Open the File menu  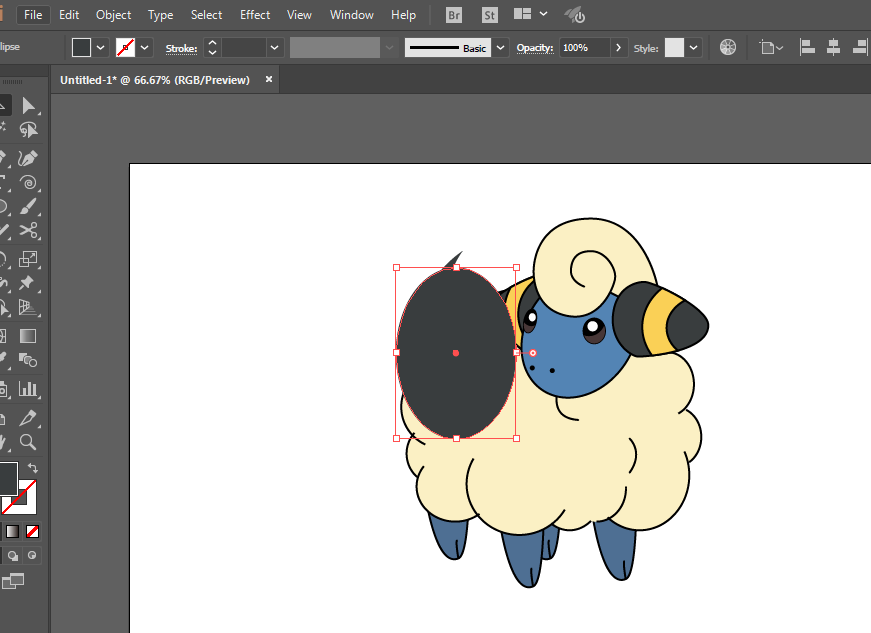pos(33,15)
